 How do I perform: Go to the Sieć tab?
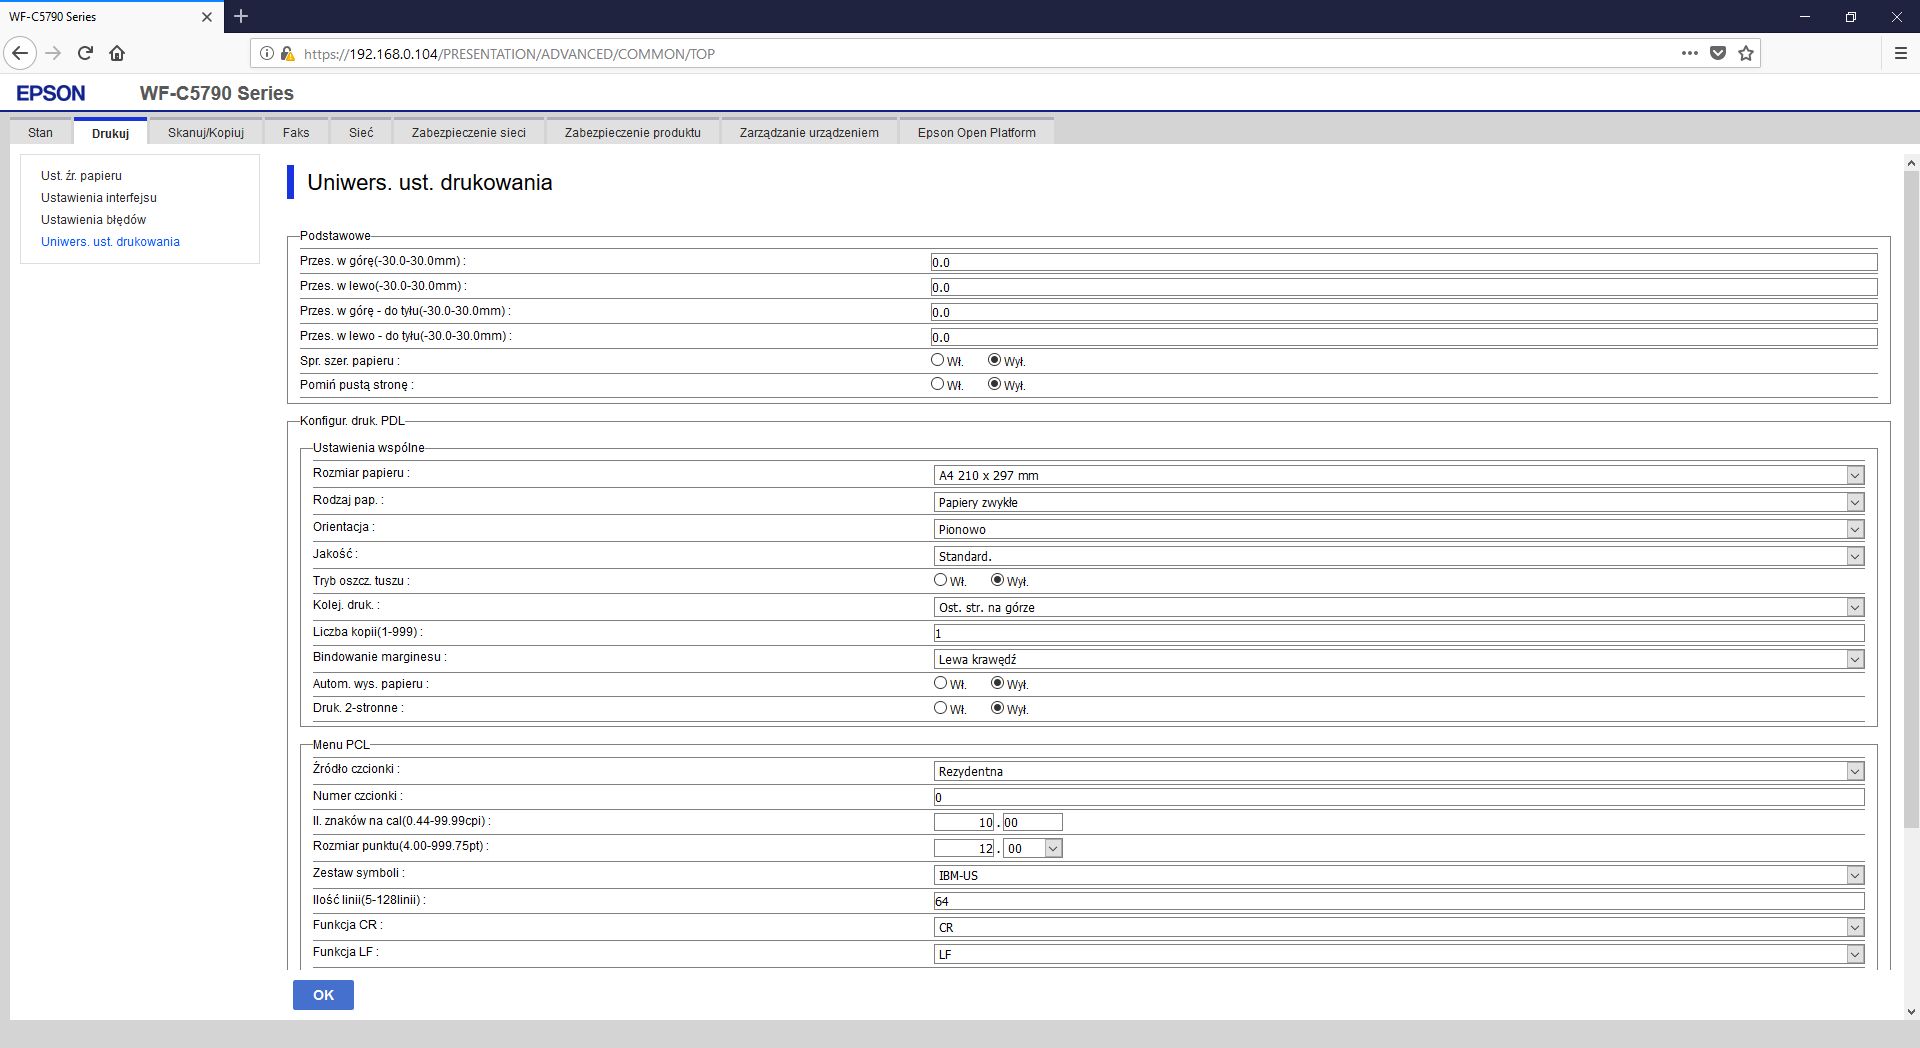[361, 132]
